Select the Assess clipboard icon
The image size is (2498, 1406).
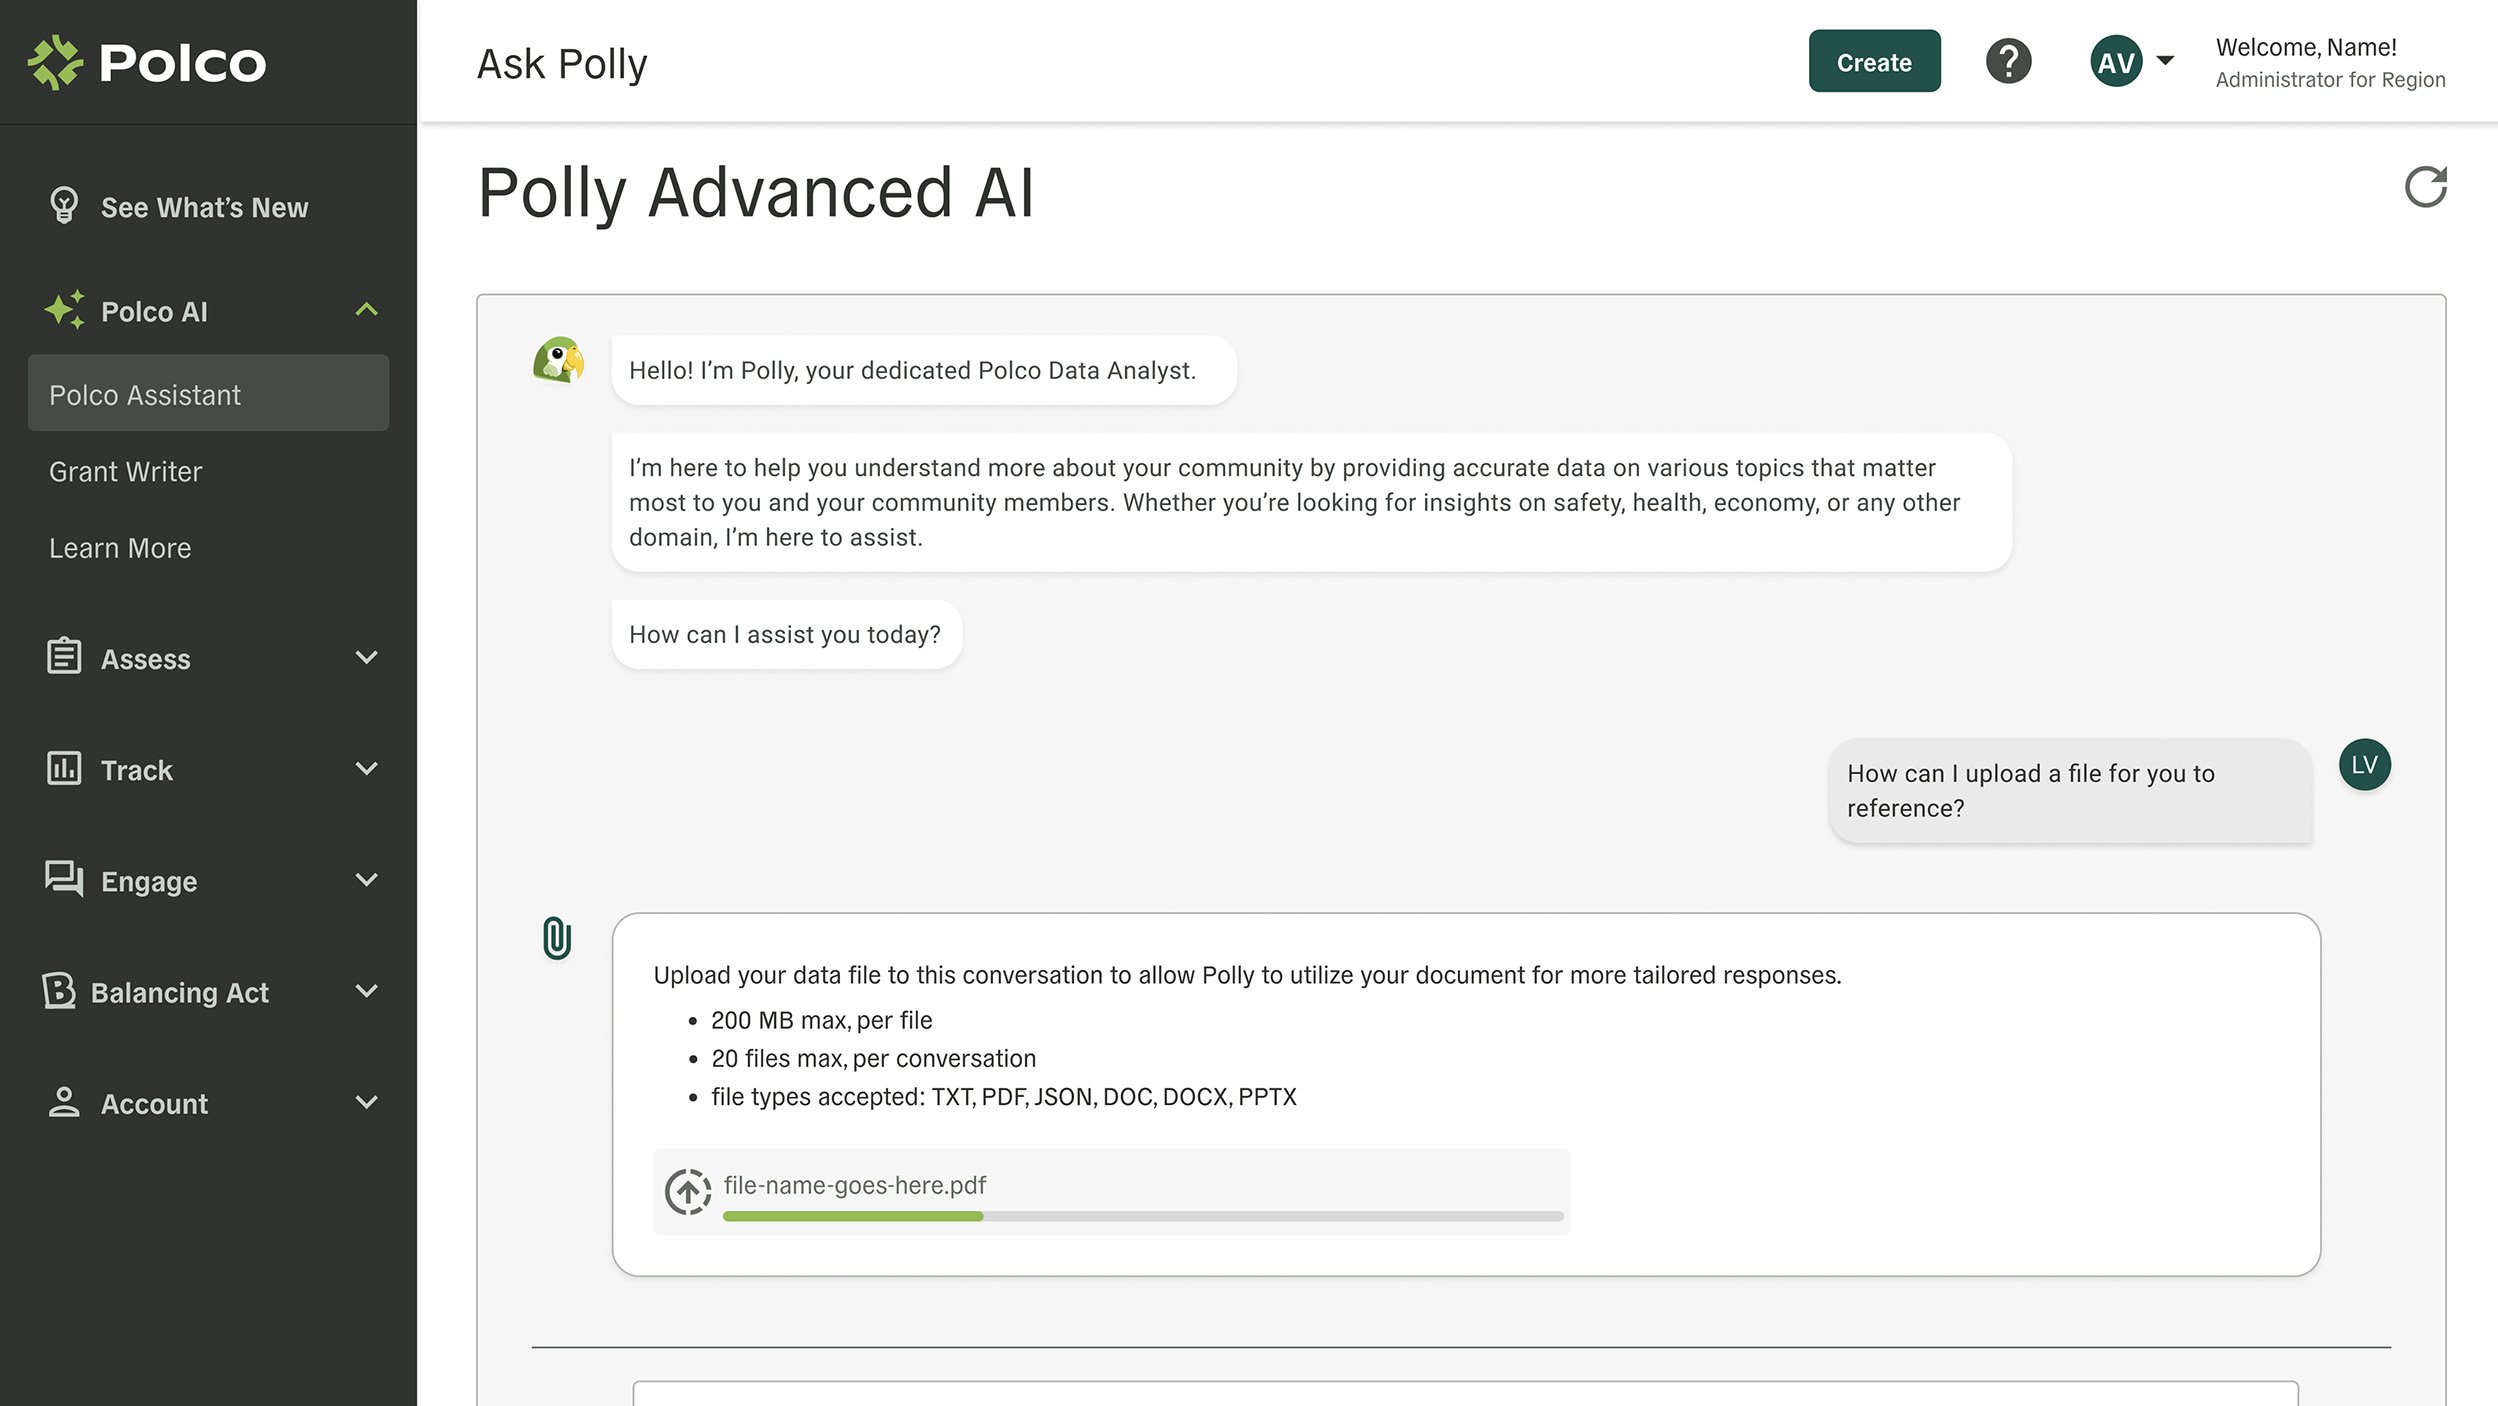click(64, 657)
